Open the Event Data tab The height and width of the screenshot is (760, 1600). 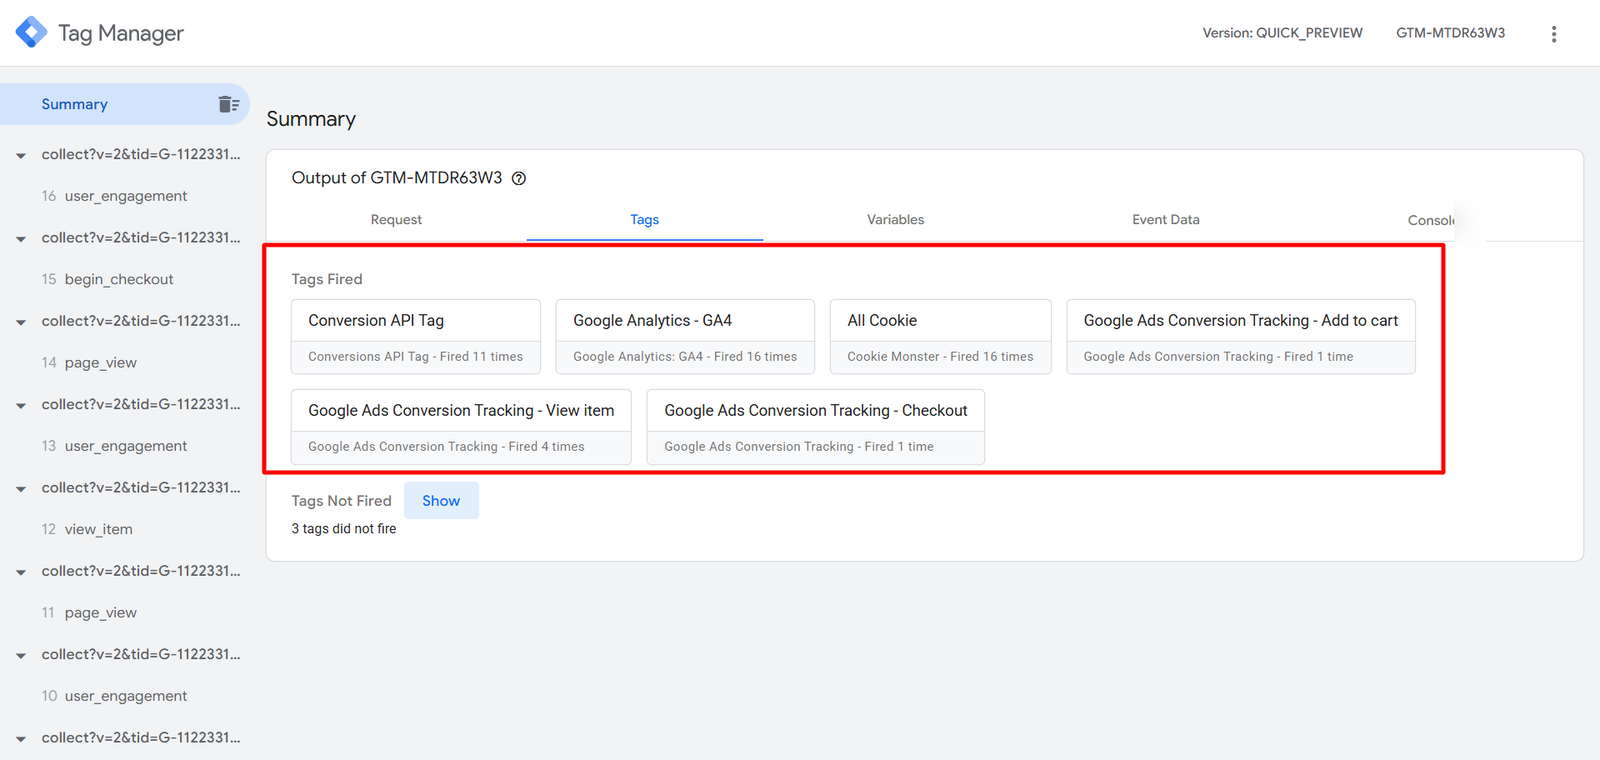[x=1165, y=220]
